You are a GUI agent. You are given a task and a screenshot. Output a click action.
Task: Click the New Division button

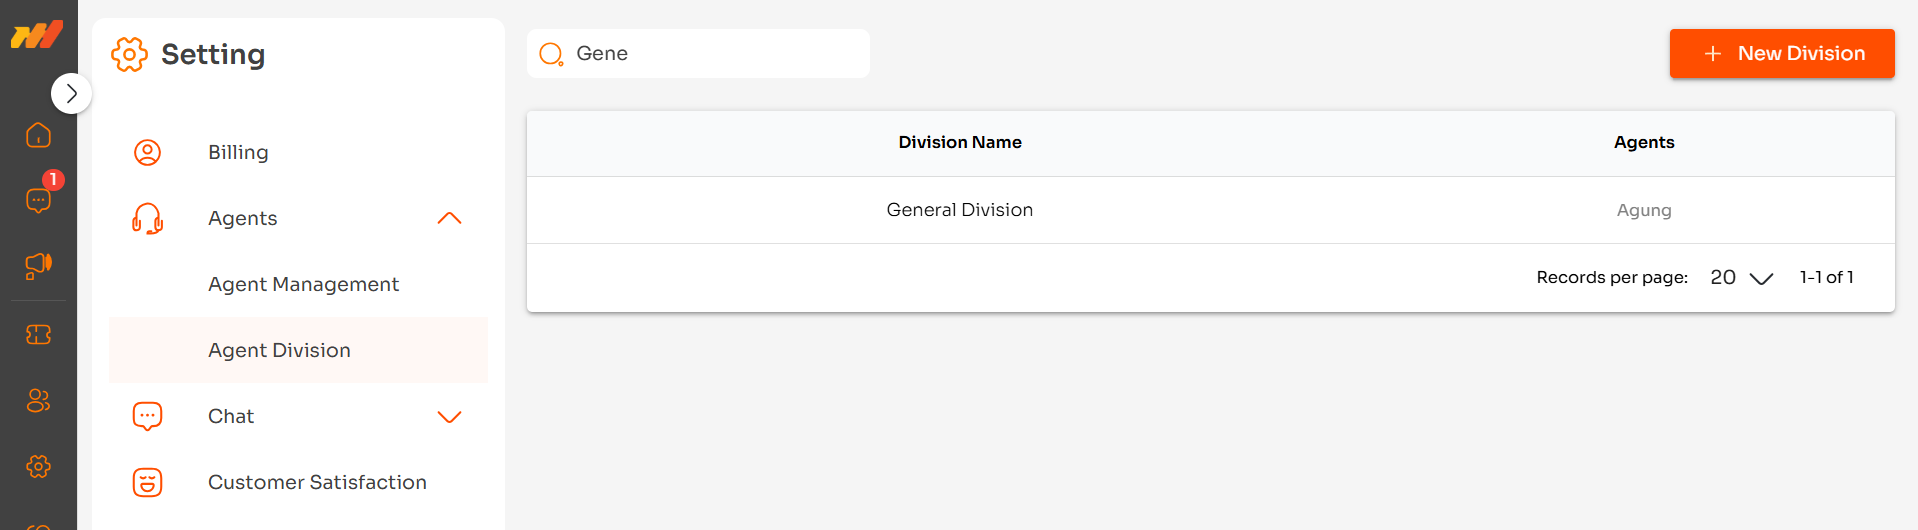1781,54
